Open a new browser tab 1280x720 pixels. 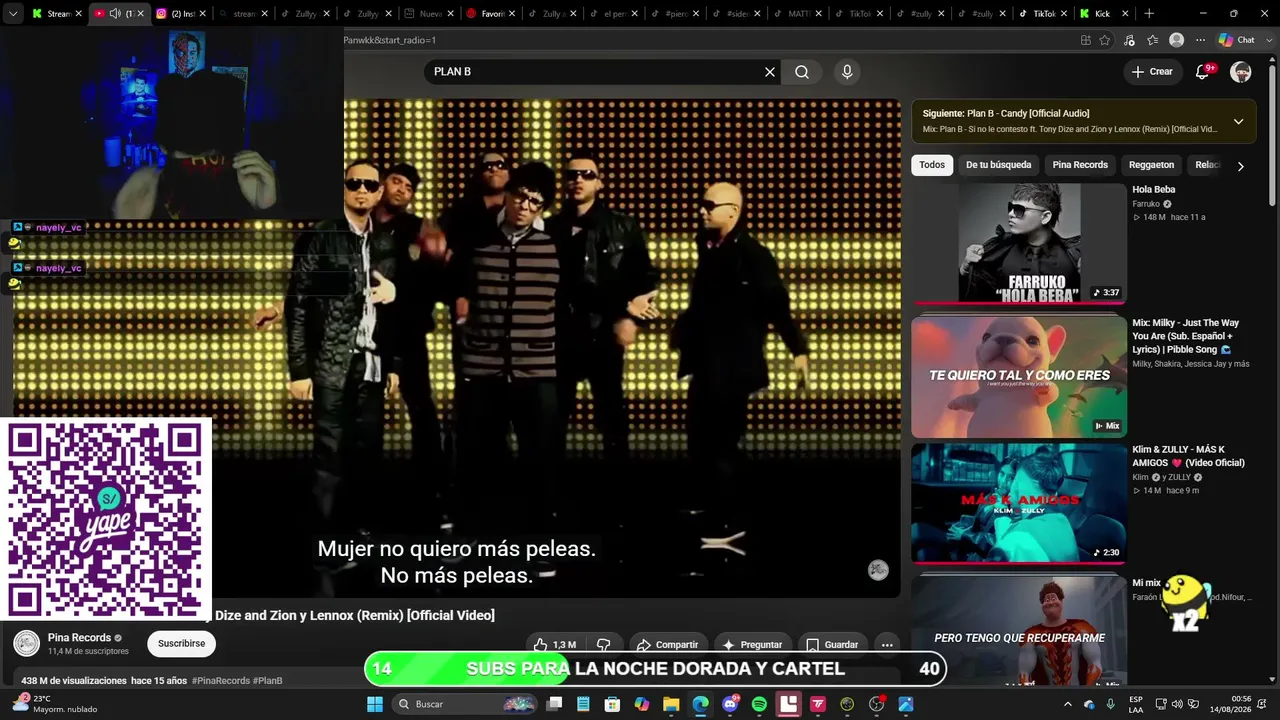point(1149,14)
